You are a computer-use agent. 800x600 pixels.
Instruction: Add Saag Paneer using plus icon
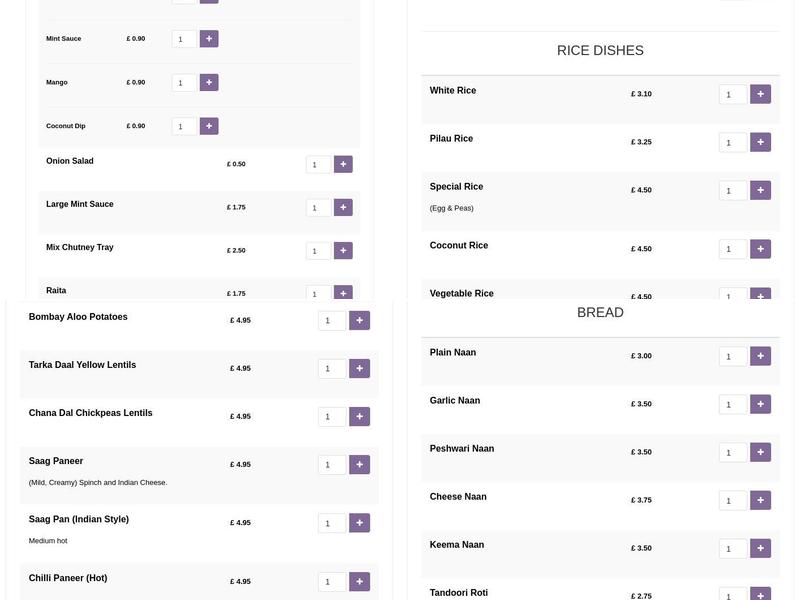(360, 464)
